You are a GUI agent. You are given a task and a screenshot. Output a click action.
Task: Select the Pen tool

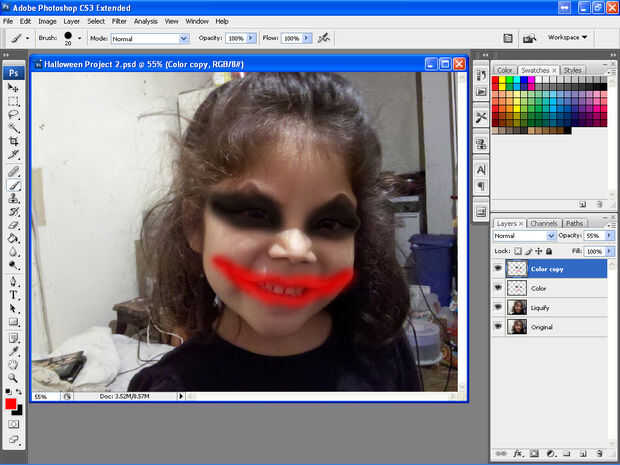[13, 282]
